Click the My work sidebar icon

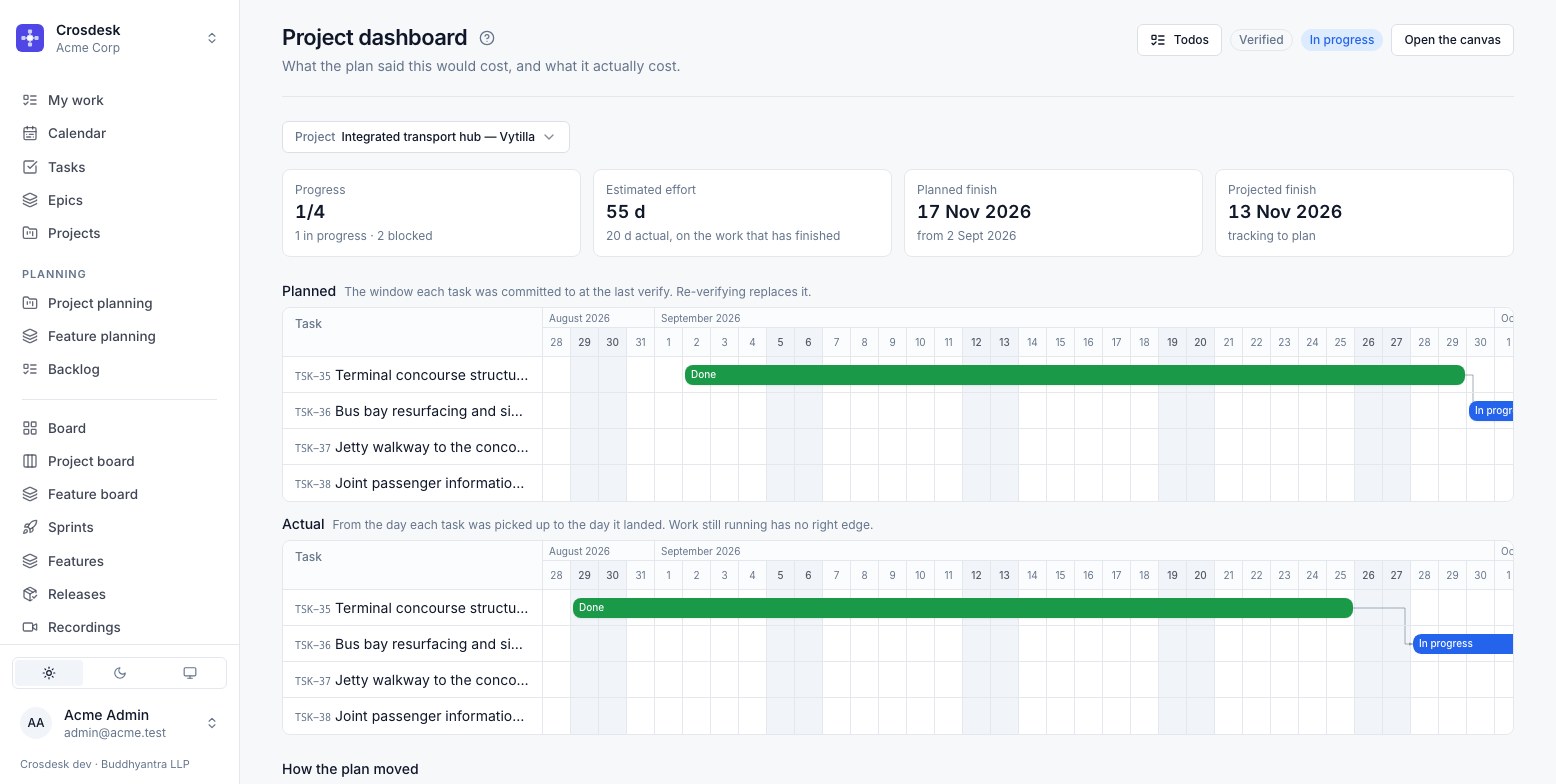(x=30, y=100)
